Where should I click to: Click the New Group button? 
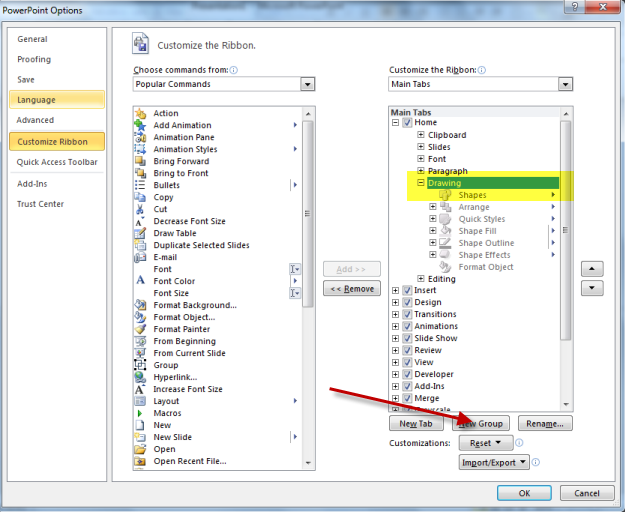[481, 423]
